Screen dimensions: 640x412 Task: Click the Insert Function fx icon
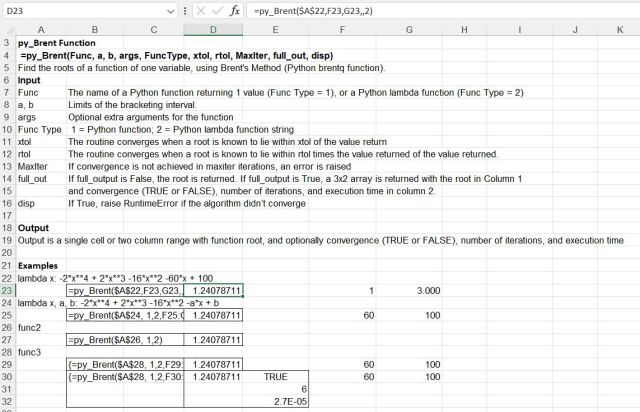coord(235,10)
